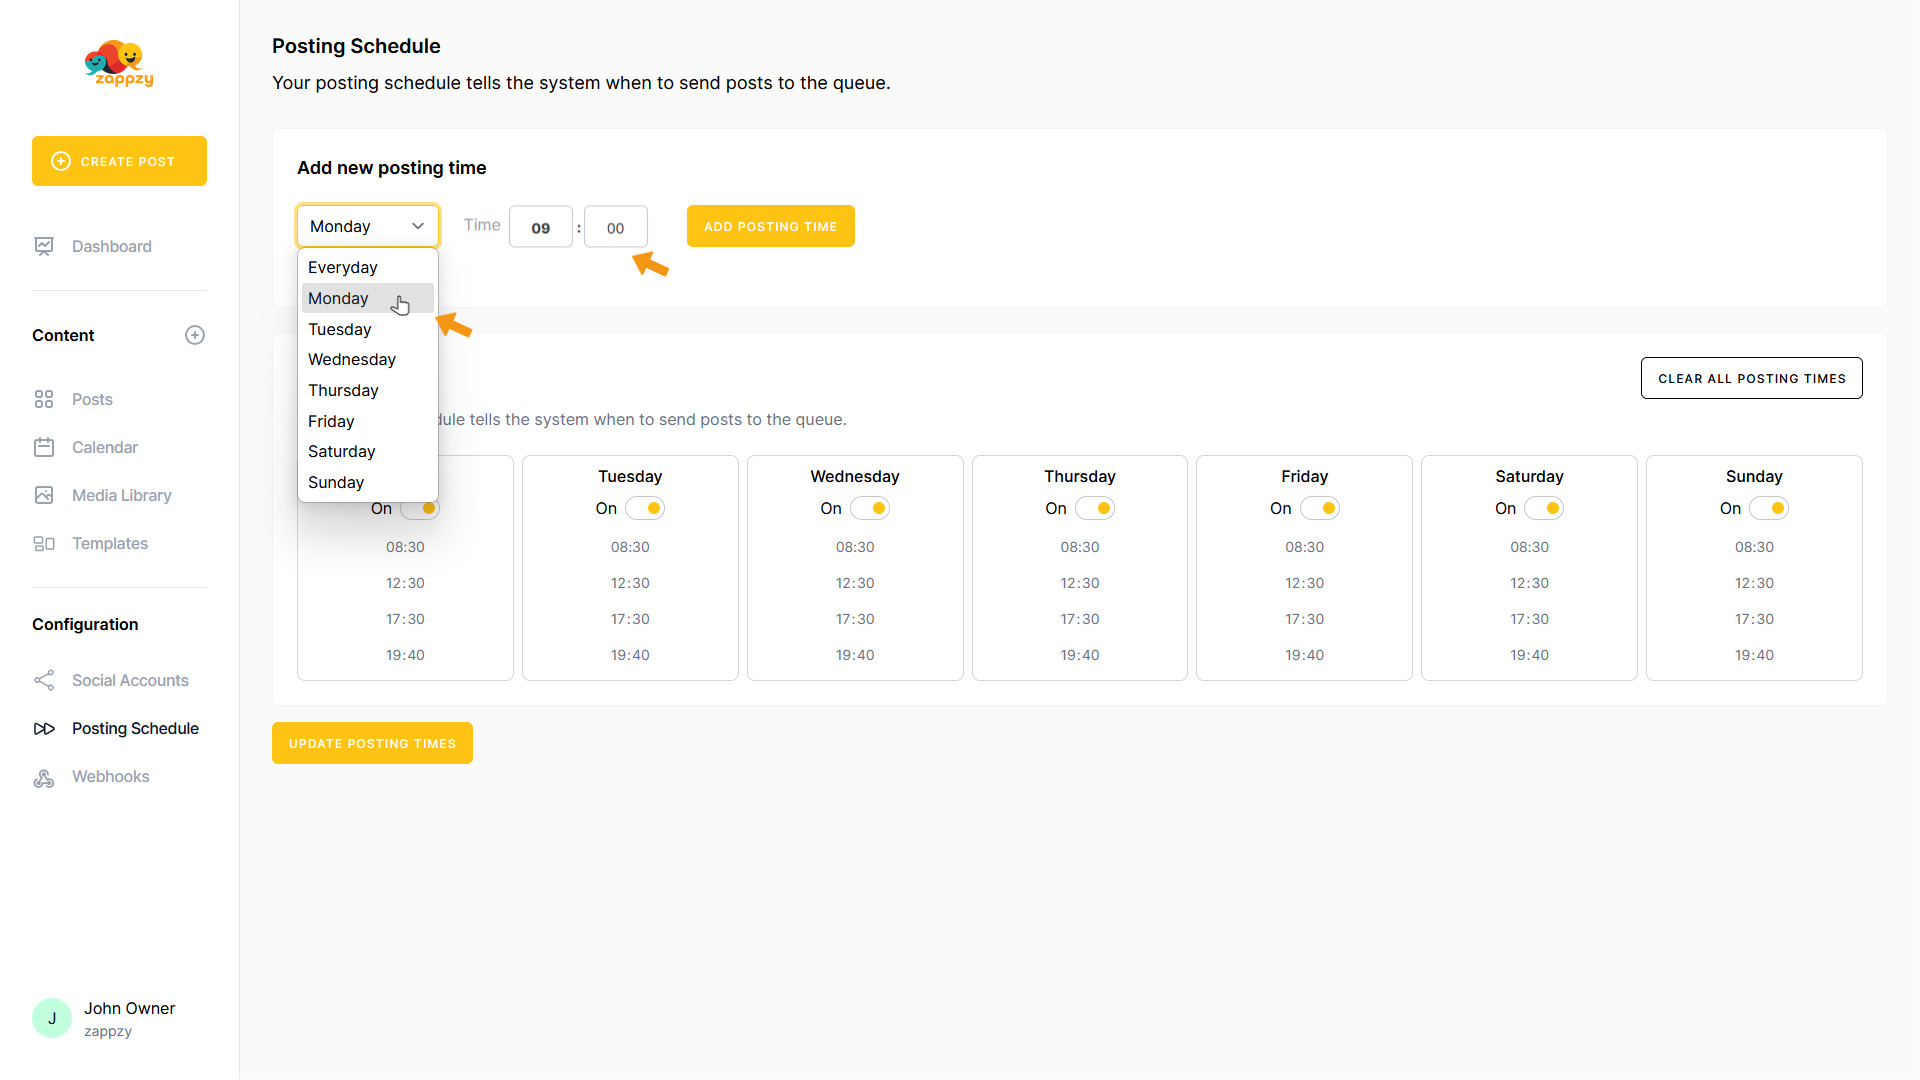Viewport: 1920px width, 1080px height.
Task: Switch off Sunday posting toggle
Action: [1769, 508]
